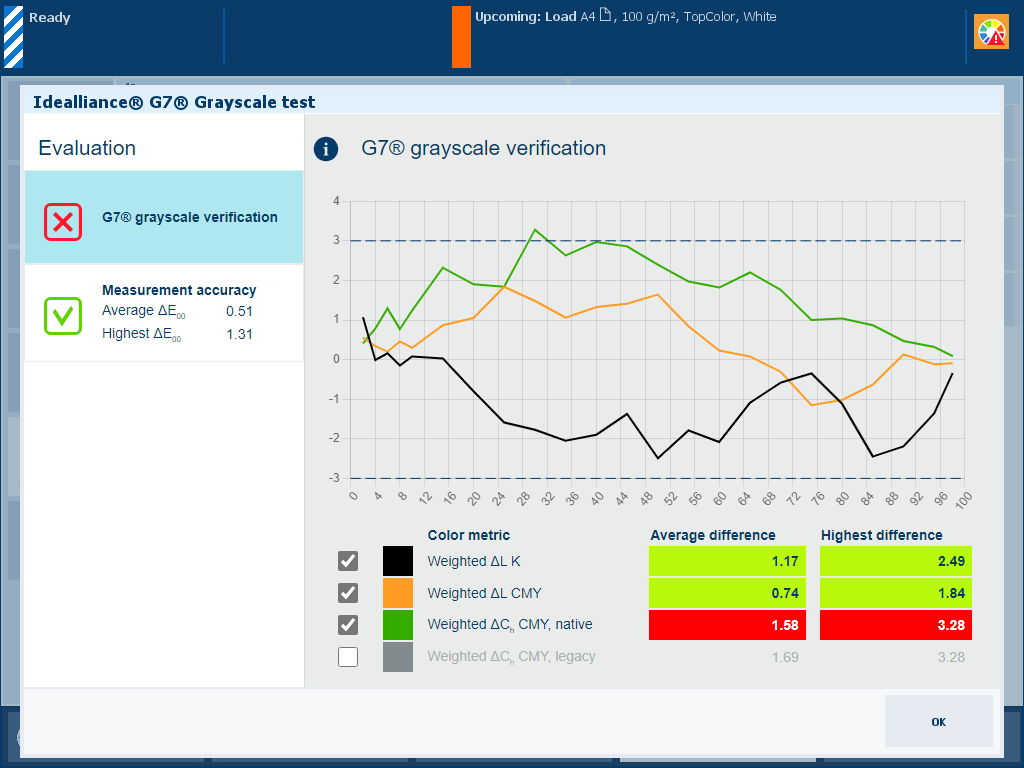Click the info icon beside G7 grayscale verification
This screenshot has width=1024, height=768.
326,149
